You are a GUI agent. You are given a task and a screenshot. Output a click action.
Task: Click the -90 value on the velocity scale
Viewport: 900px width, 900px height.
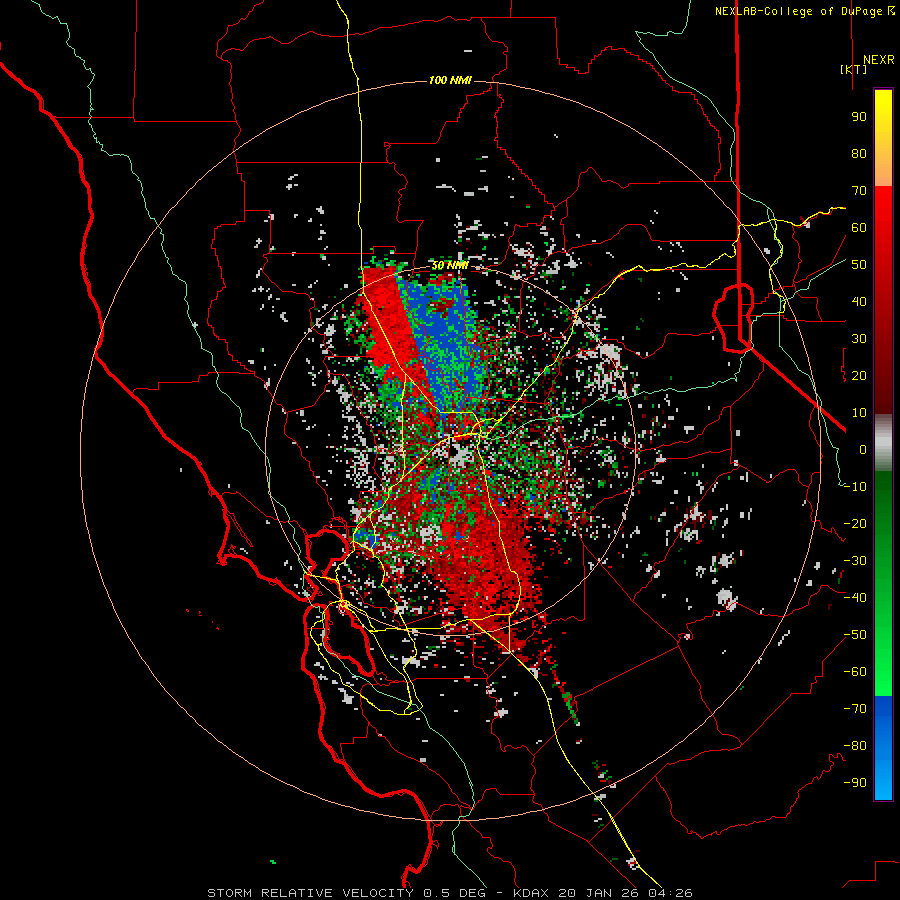click(x=855, y=783)
